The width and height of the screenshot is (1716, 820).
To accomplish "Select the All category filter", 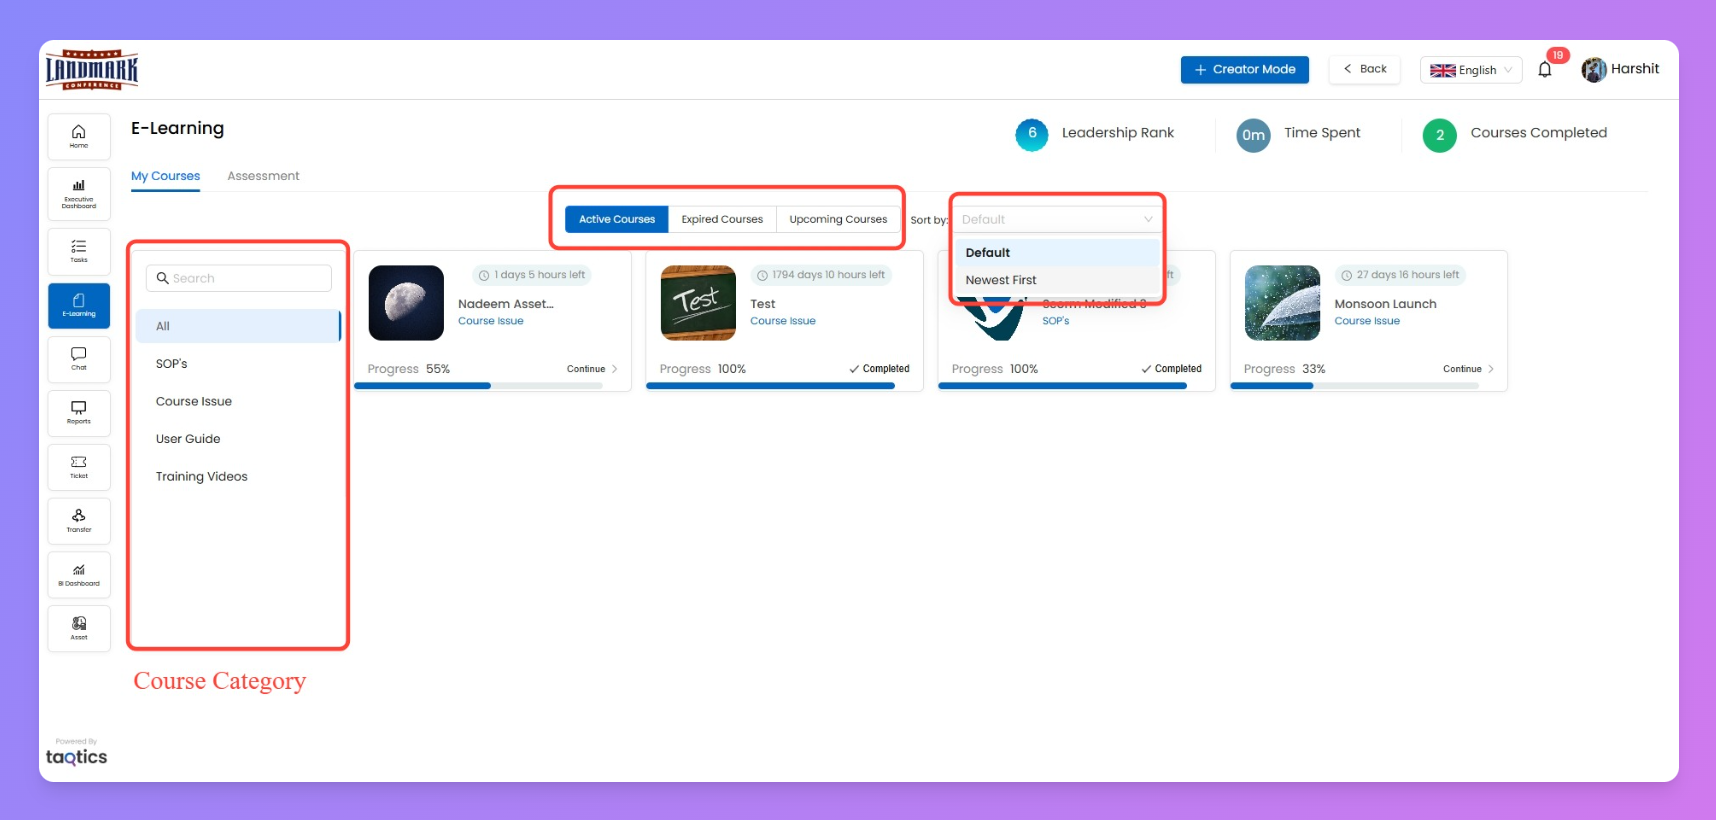I will click(x=239, y=326).
